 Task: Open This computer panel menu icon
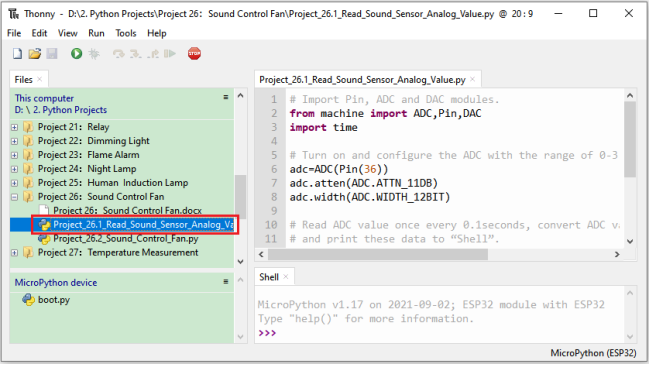(226, 97)
